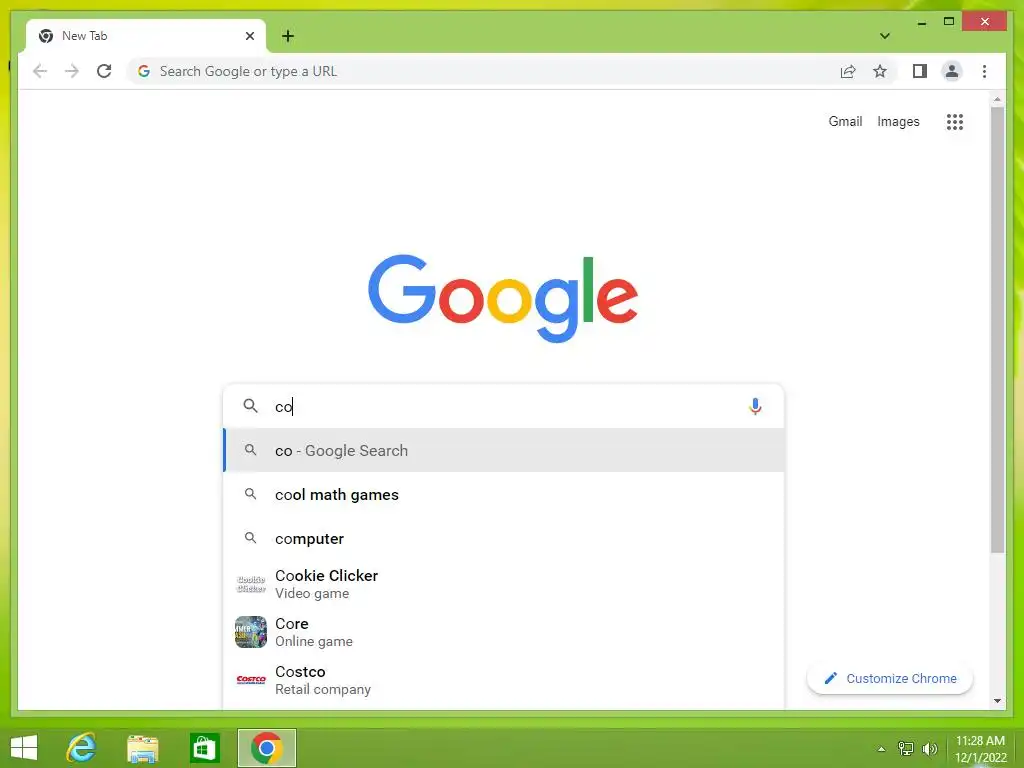Click the Customize Chrome button

890,679
